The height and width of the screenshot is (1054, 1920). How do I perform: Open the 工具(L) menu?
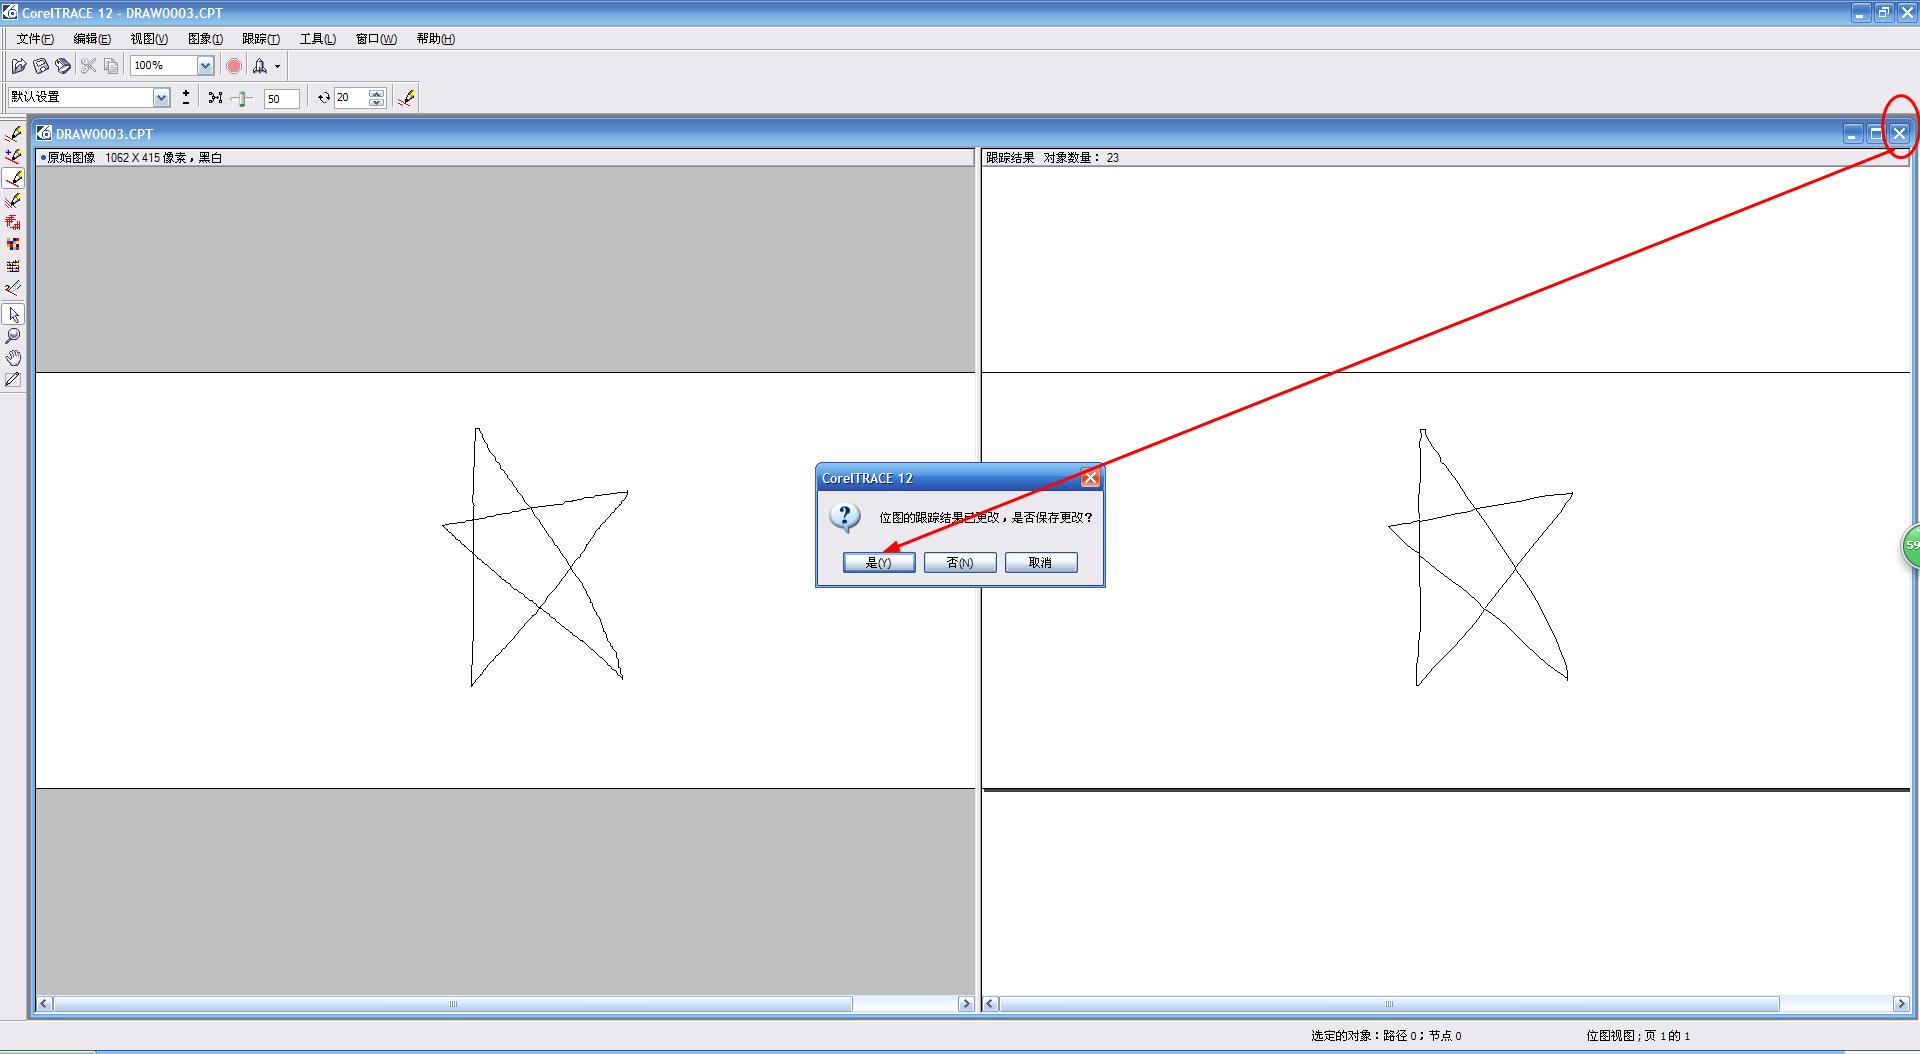[x=318, y=39]
